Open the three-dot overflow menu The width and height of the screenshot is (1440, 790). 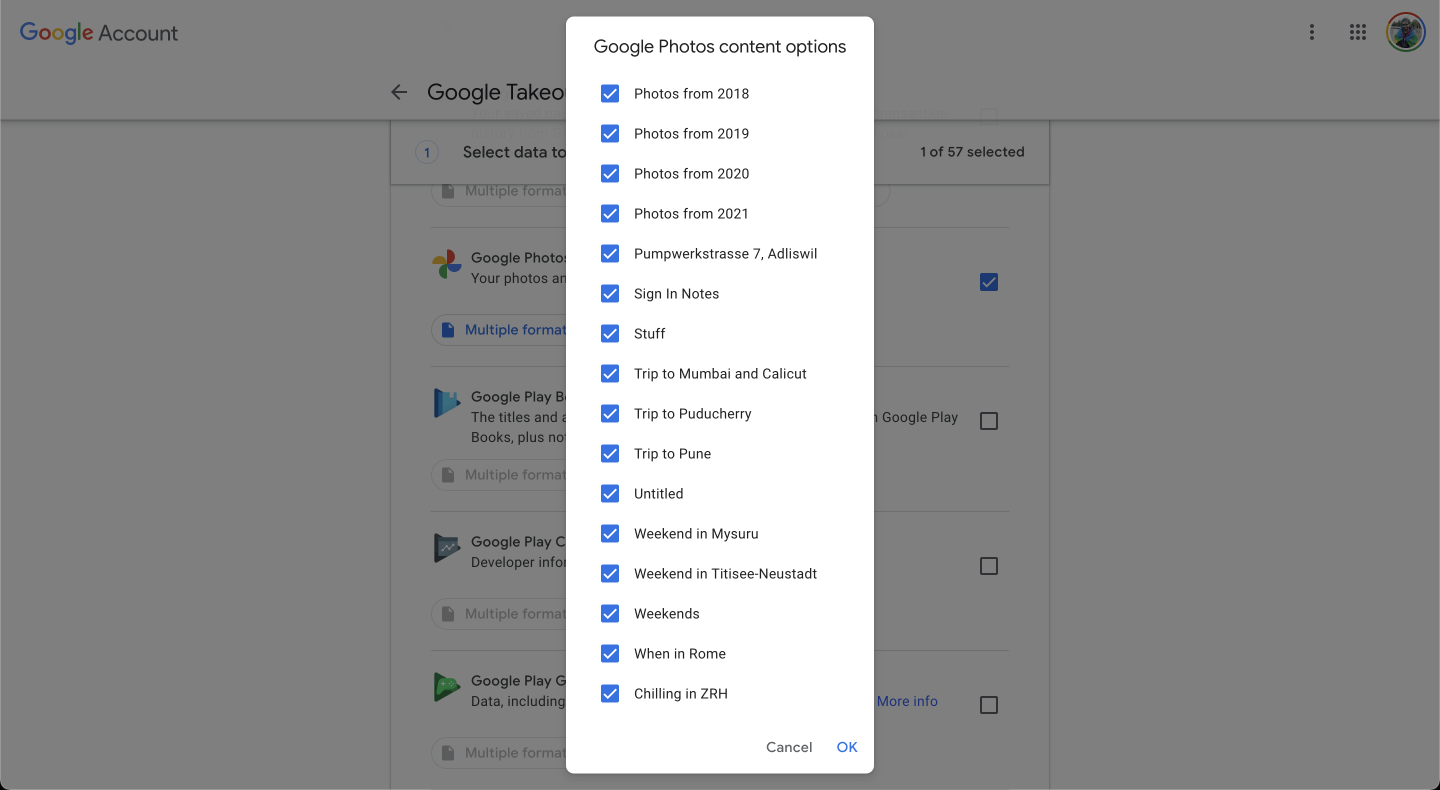coord(1311,31)
